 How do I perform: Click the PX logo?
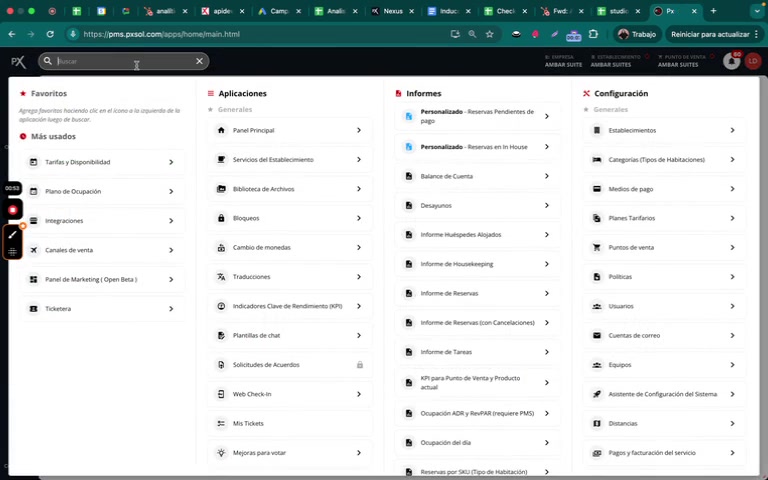18,62
